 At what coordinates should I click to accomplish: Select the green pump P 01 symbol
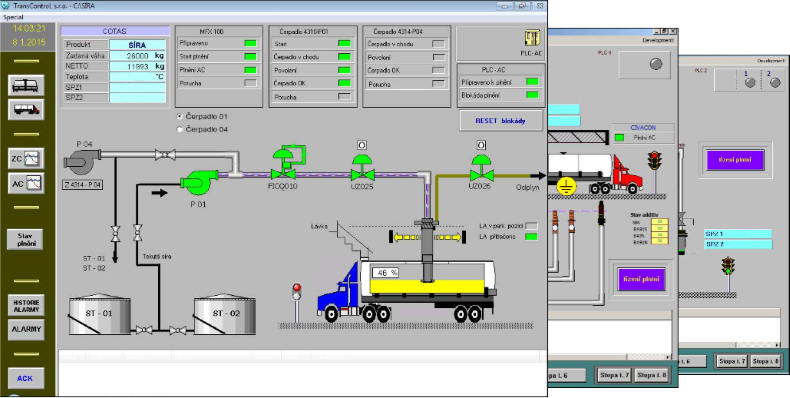(x=200, y=182)
